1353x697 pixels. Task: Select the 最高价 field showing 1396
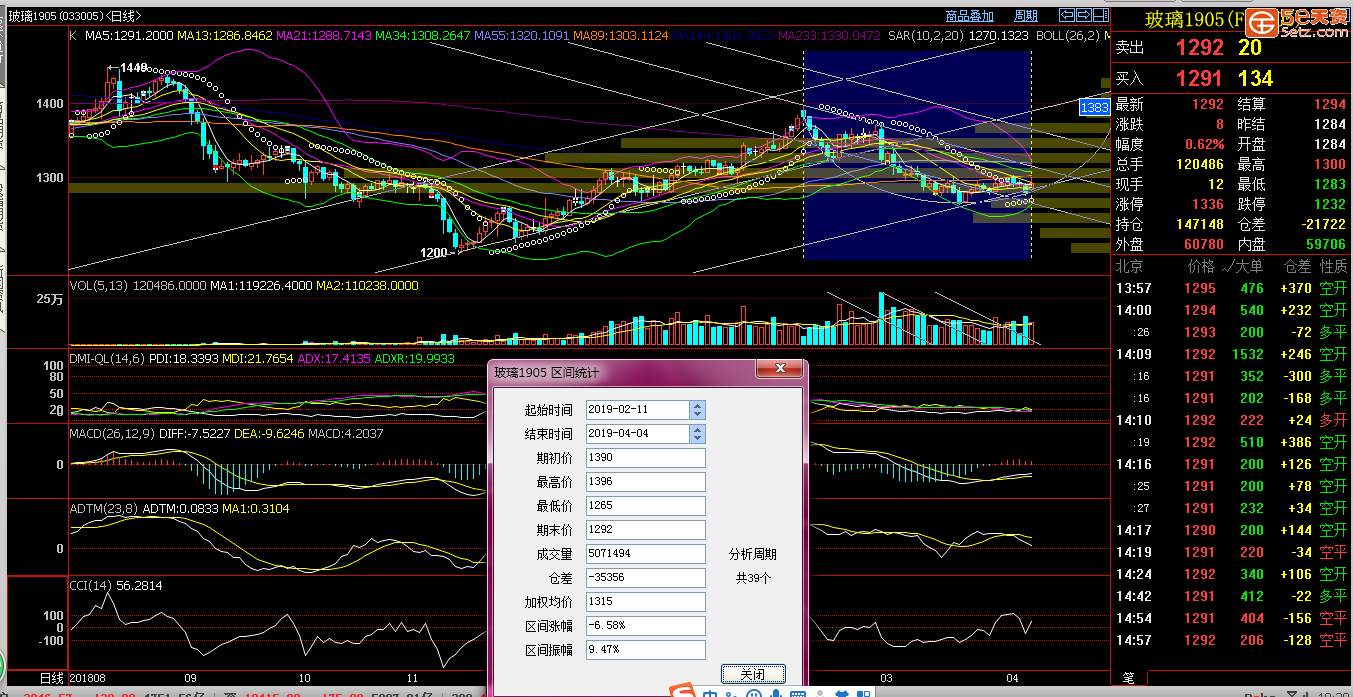[645, 482]
